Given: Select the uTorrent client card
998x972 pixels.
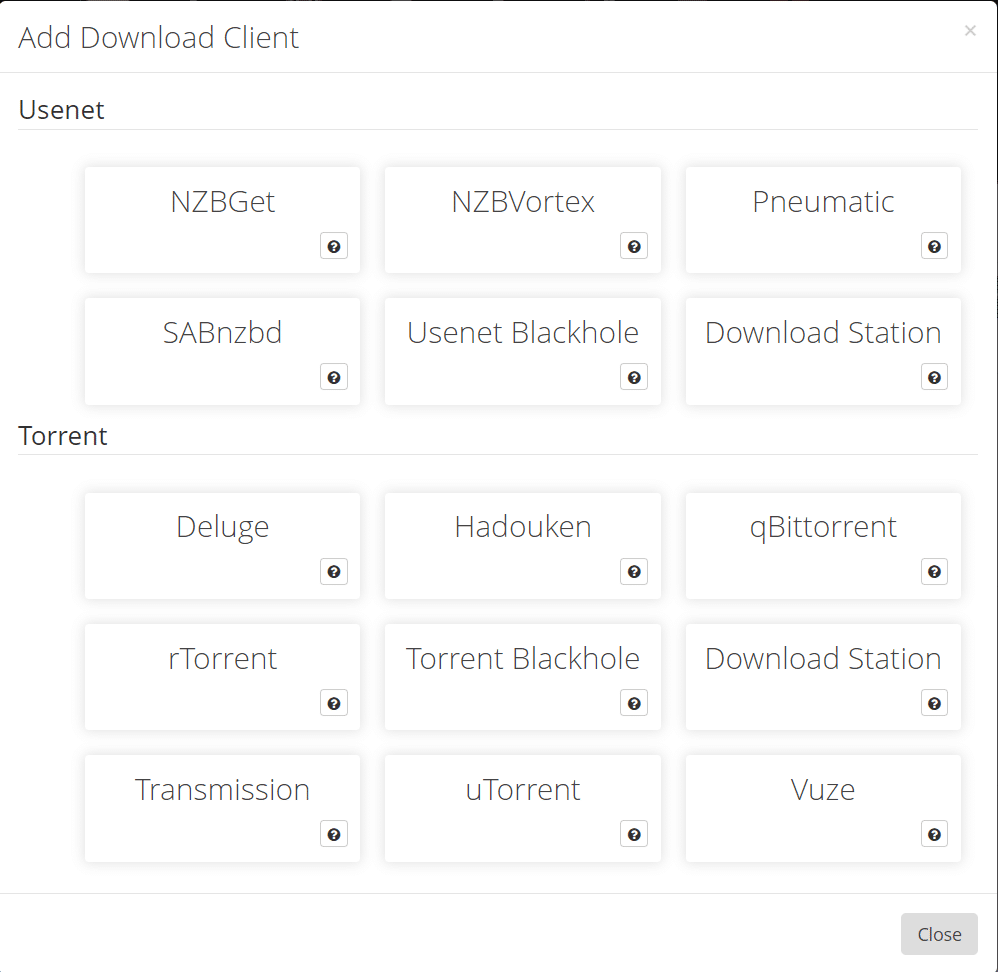Looking at the screenshot, I should click(x=523, y=808).
